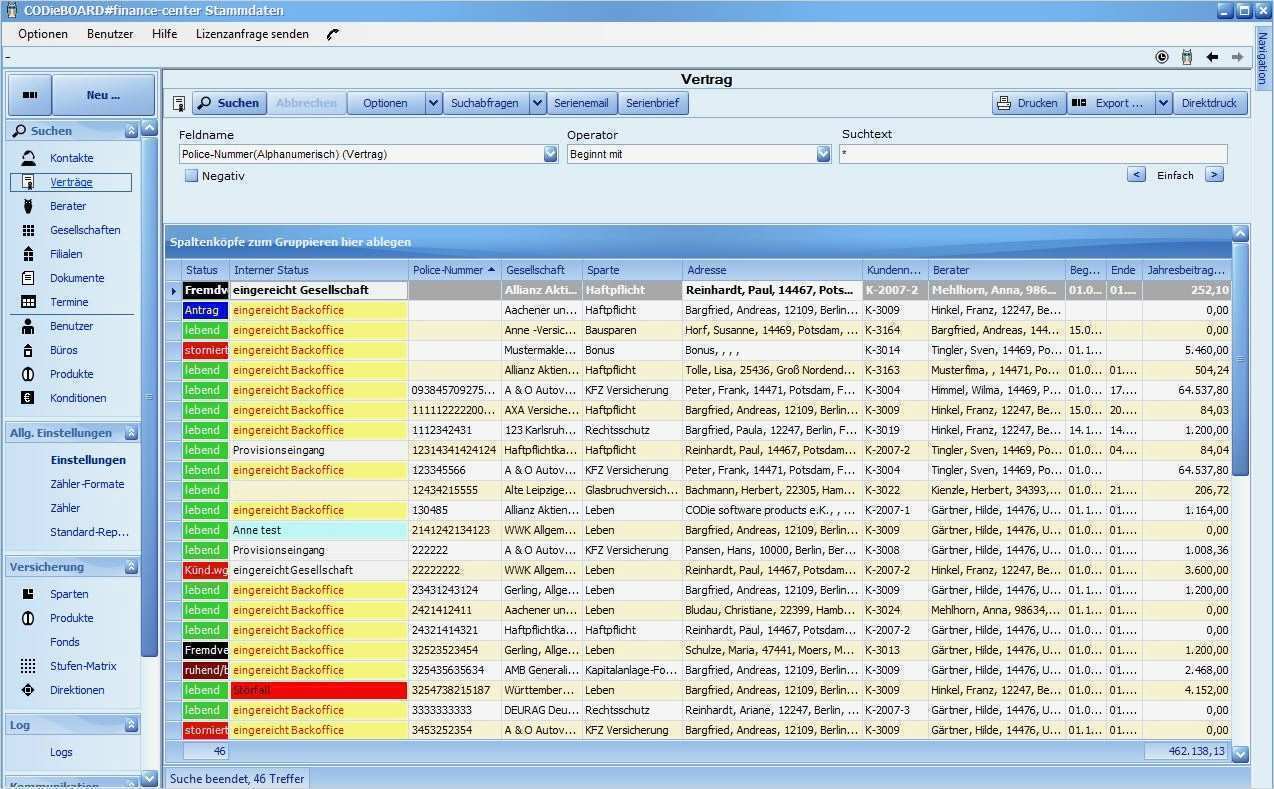Open the Feldname dropdown list

551,154
